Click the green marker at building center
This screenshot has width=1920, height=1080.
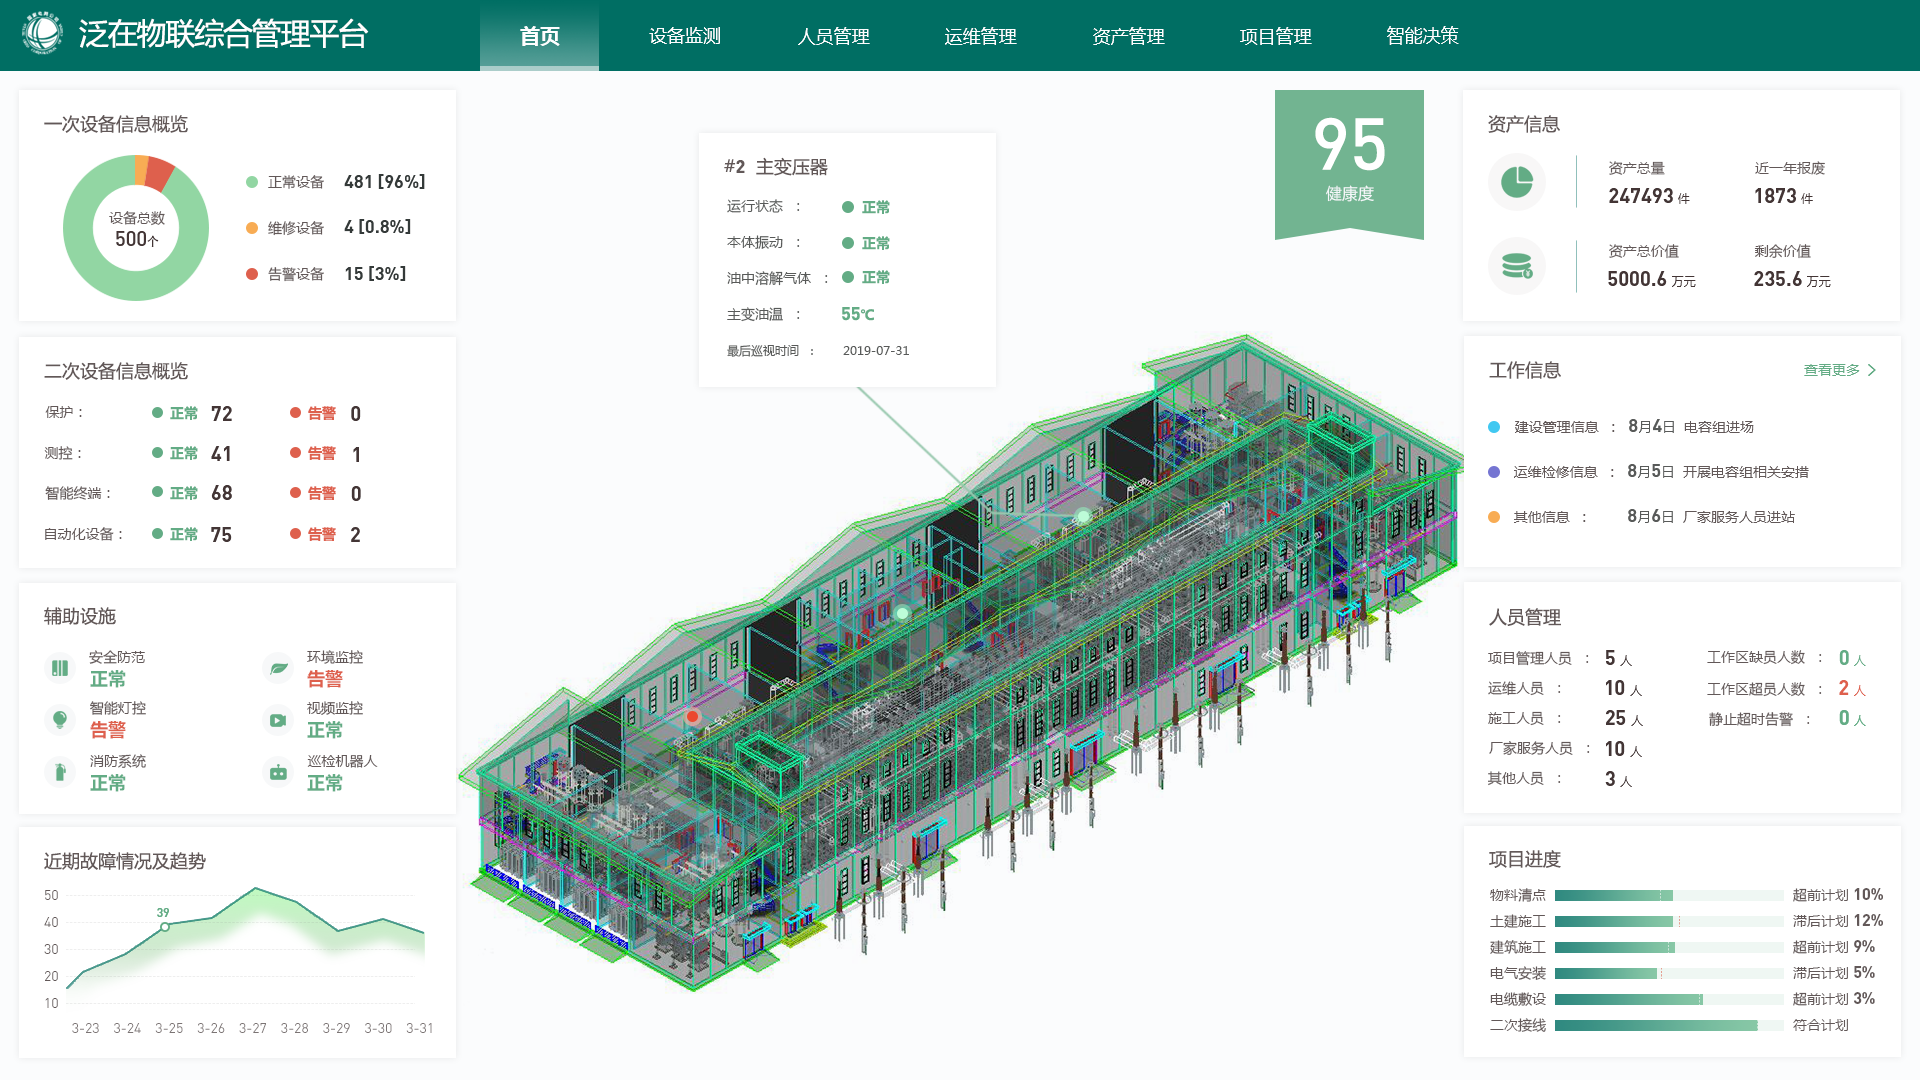click(902, 613)
